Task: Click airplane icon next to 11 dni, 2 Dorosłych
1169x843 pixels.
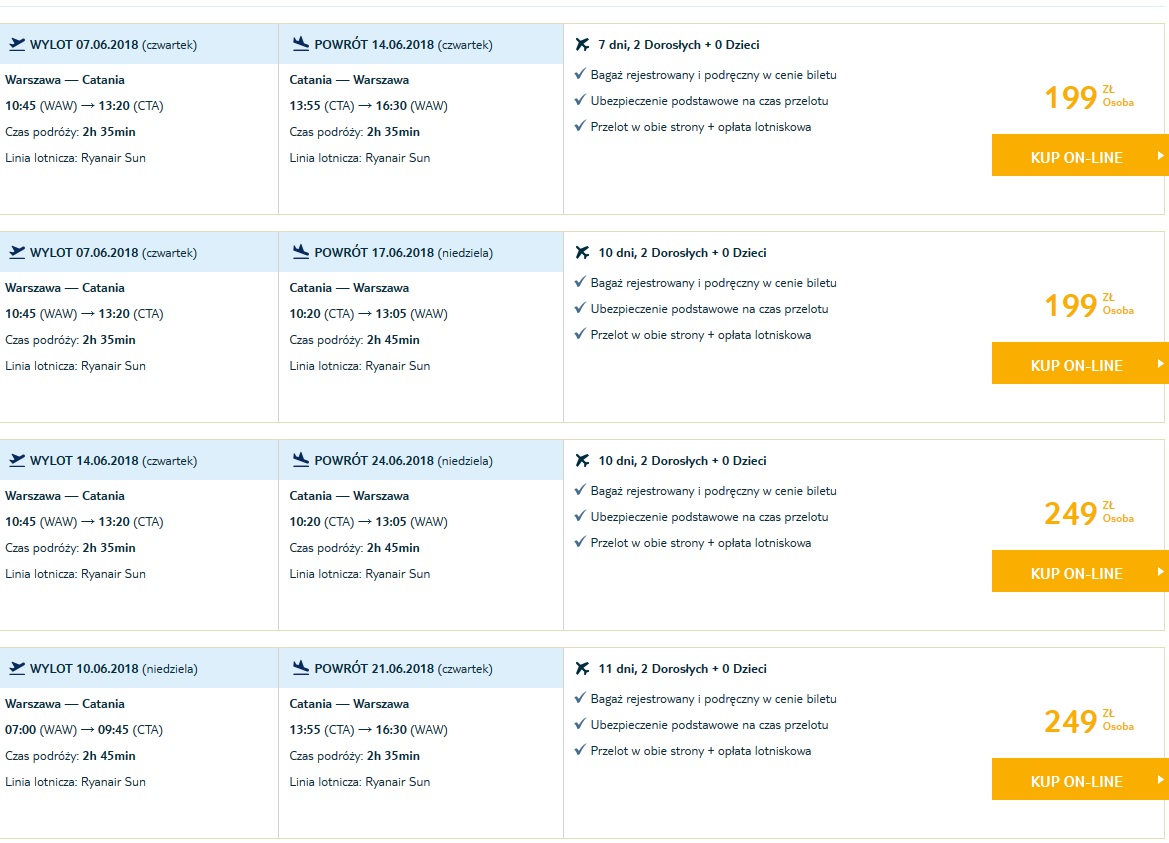Action: click(x=582, y=669)
